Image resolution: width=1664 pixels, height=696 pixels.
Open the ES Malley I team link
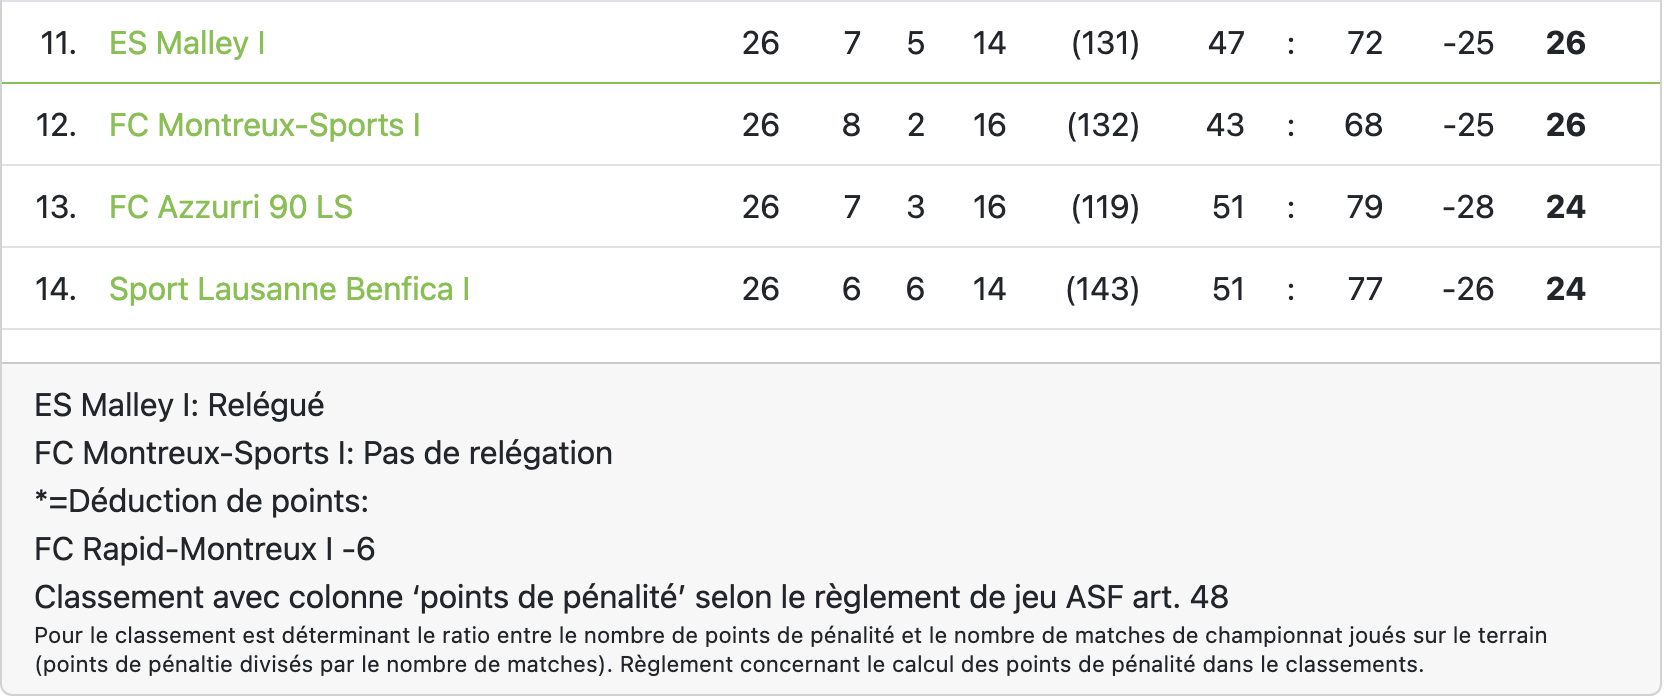[x=187, y=43]
